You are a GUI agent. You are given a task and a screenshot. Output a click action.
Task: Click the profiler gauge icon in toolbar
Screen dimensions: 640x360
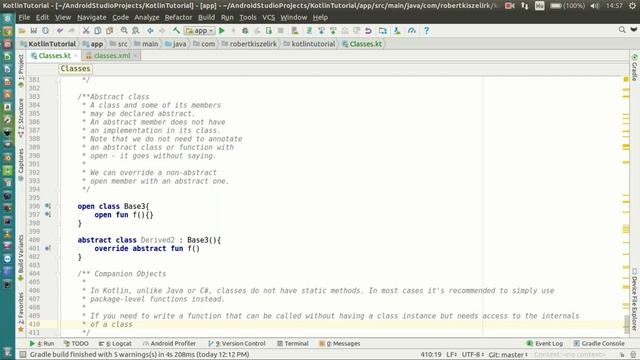click(x=411, y=31)
